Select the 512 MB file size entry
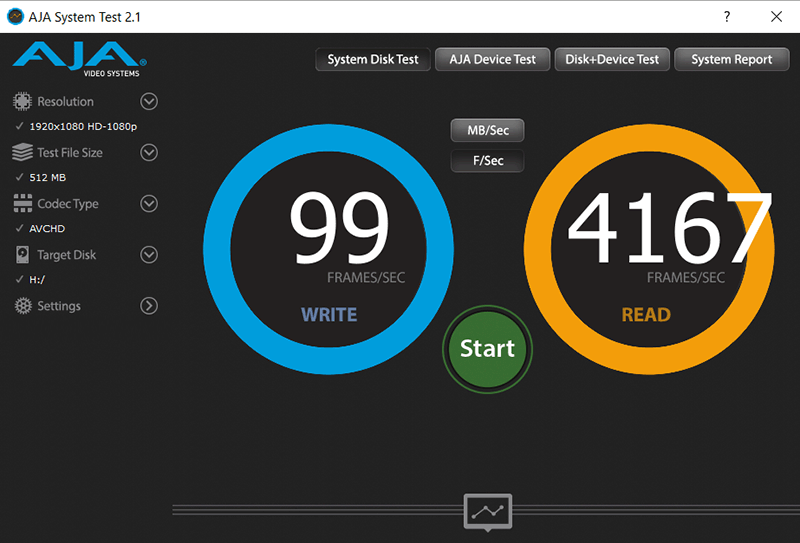800x543 pixels. click(x=47, y=178)
